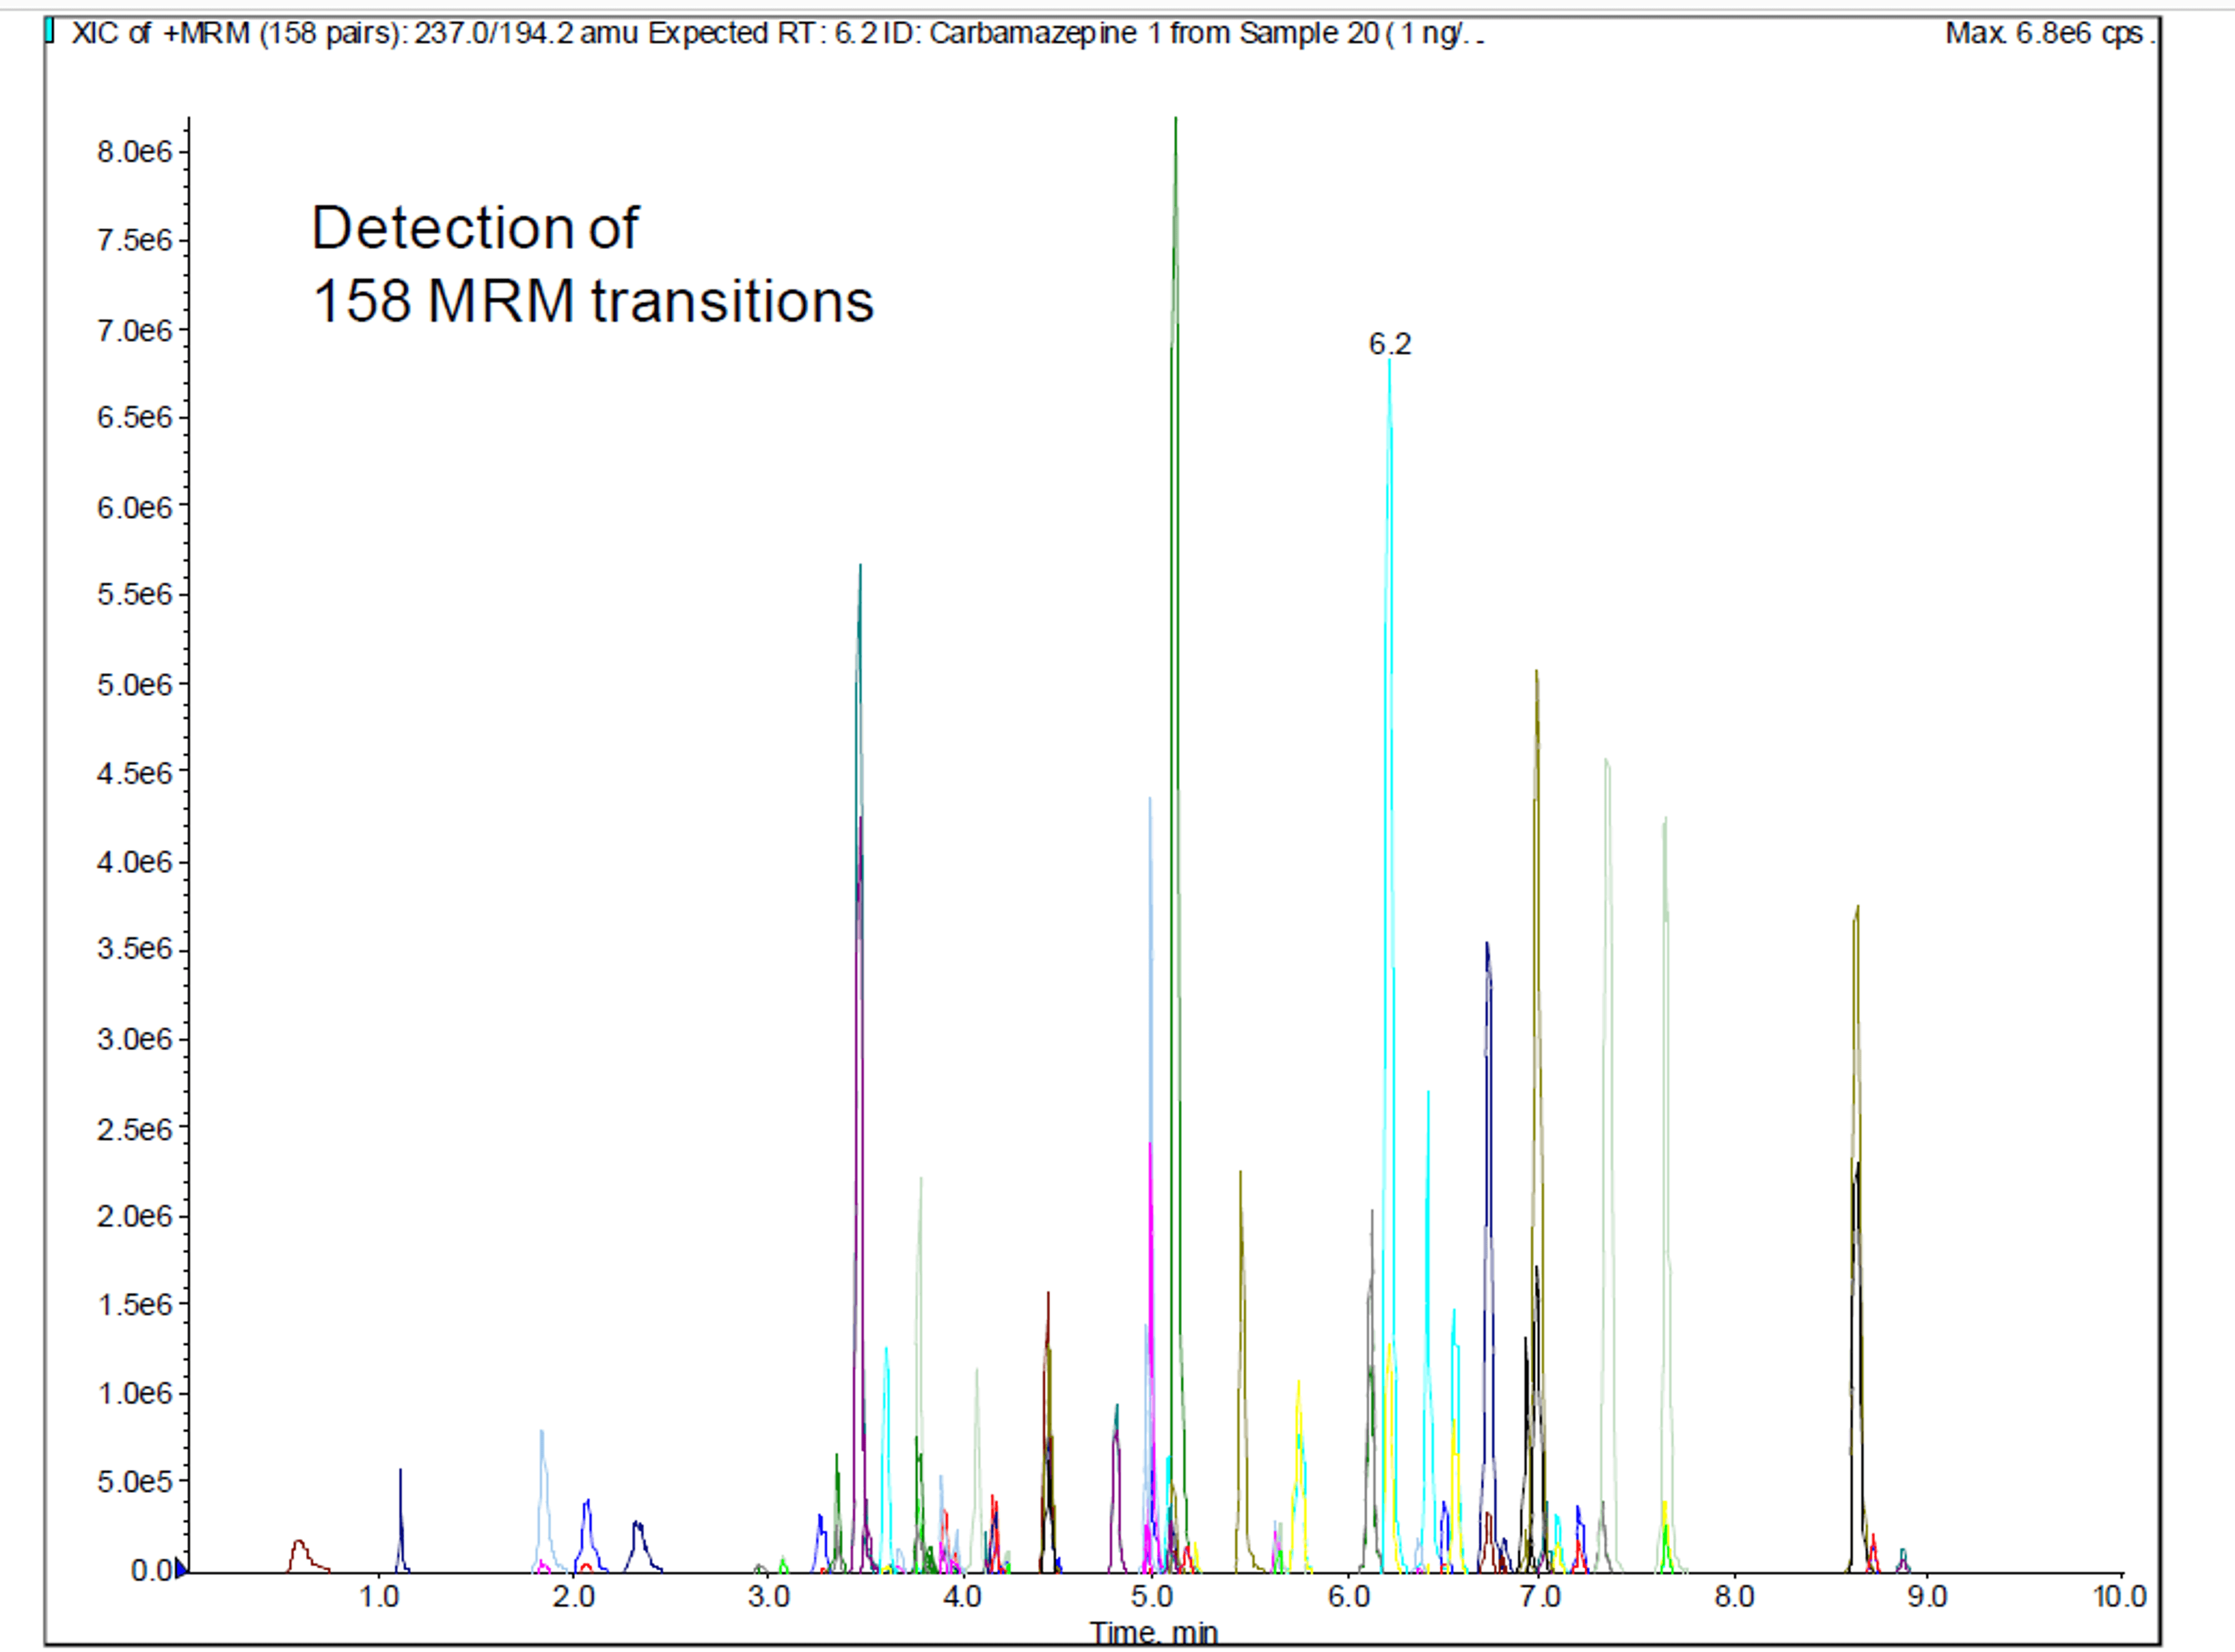Screen dimensions: 2235x1652
Task: Click the '6.2' peak retention time label
Action: [x=1389, y=344]
